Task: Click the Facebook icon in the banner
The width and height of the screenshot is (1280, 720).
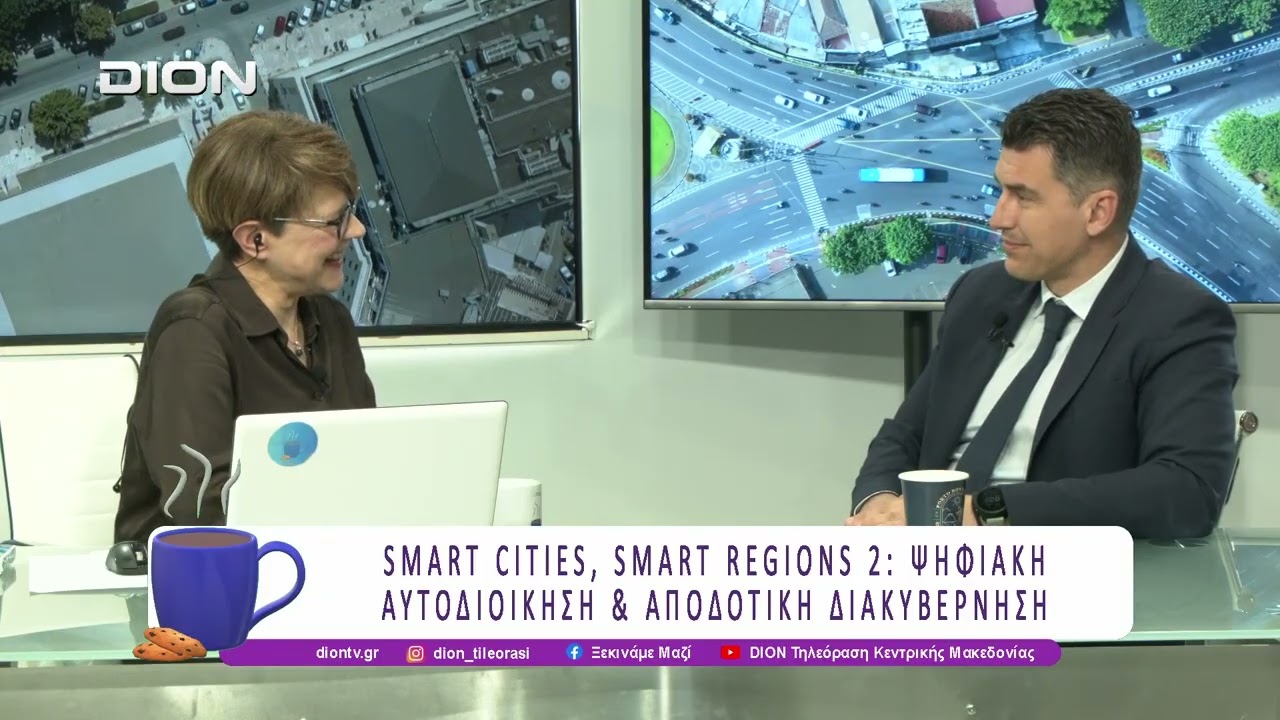Action: 574,653
